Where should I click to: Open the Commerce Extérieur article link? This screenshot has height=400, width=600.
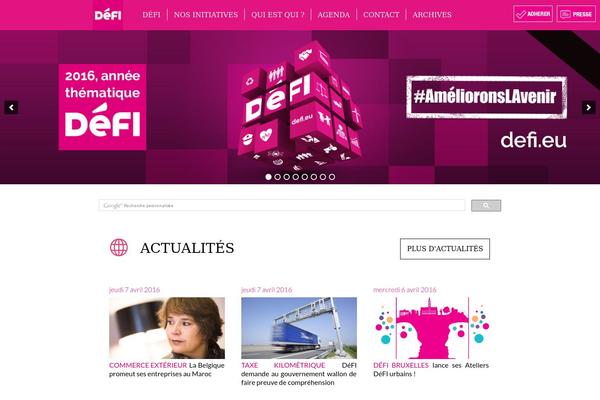(x=148, y=366)
